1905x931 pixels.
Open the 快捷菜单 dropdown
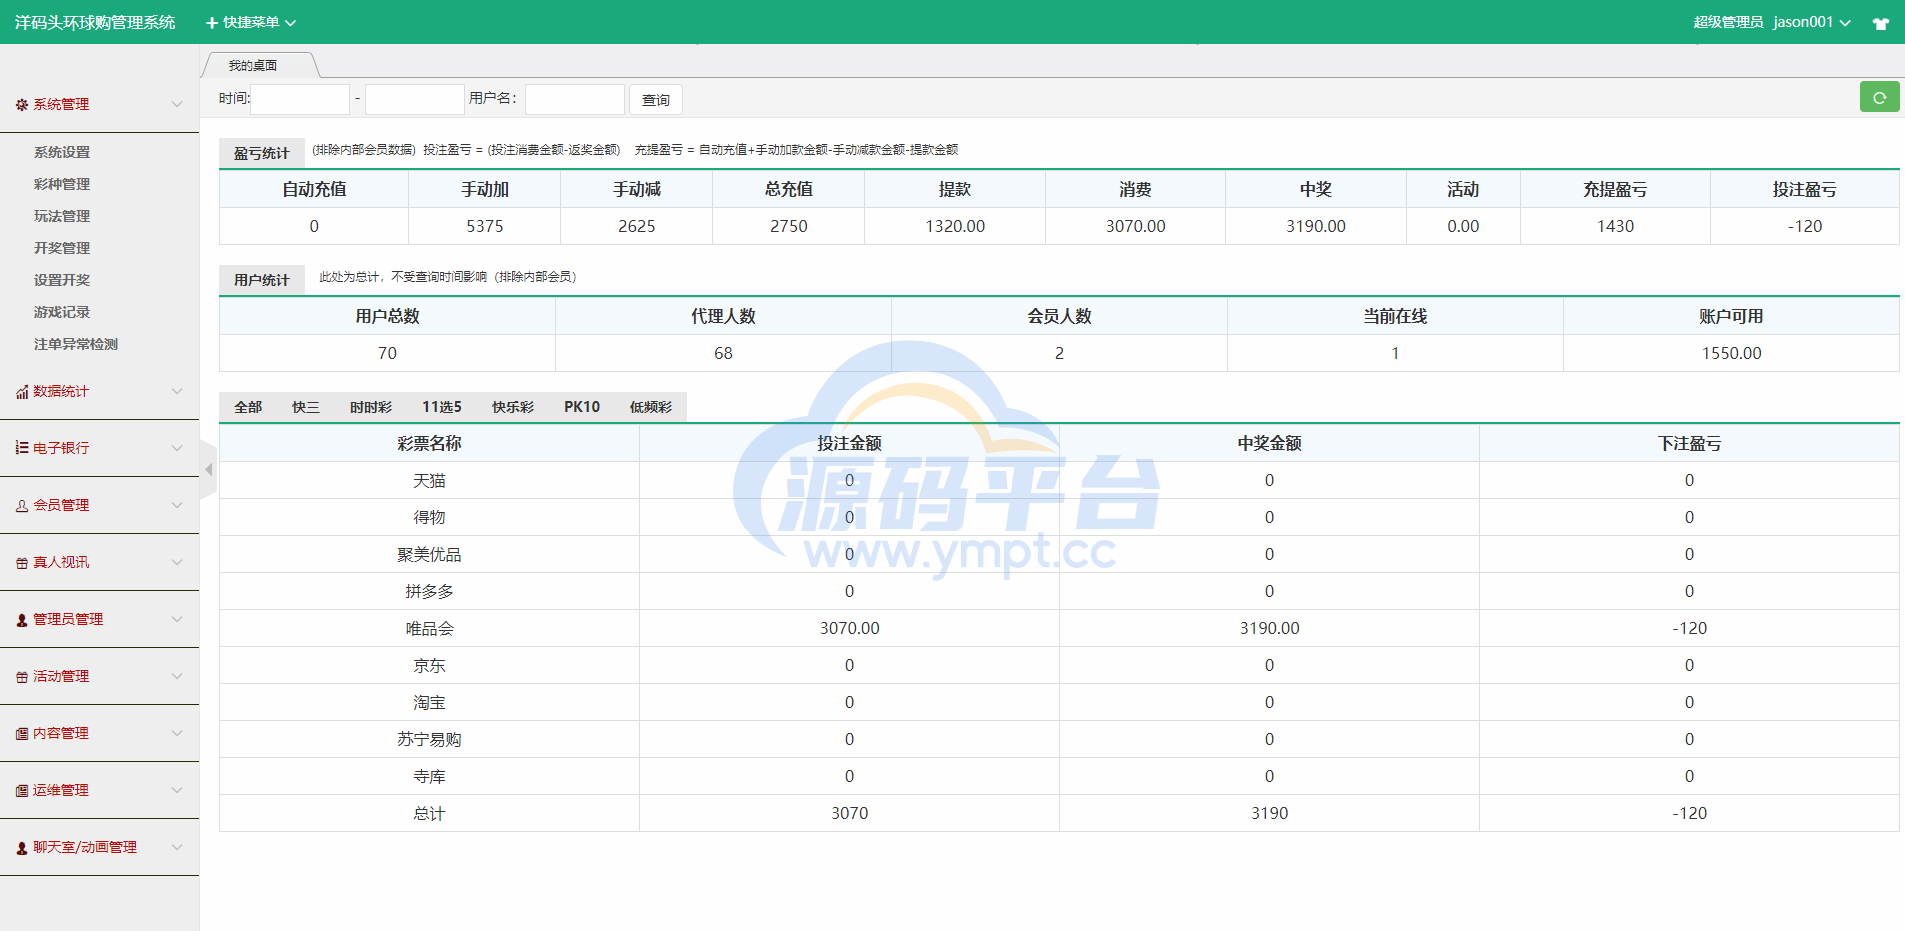click(x=251, y=22)
